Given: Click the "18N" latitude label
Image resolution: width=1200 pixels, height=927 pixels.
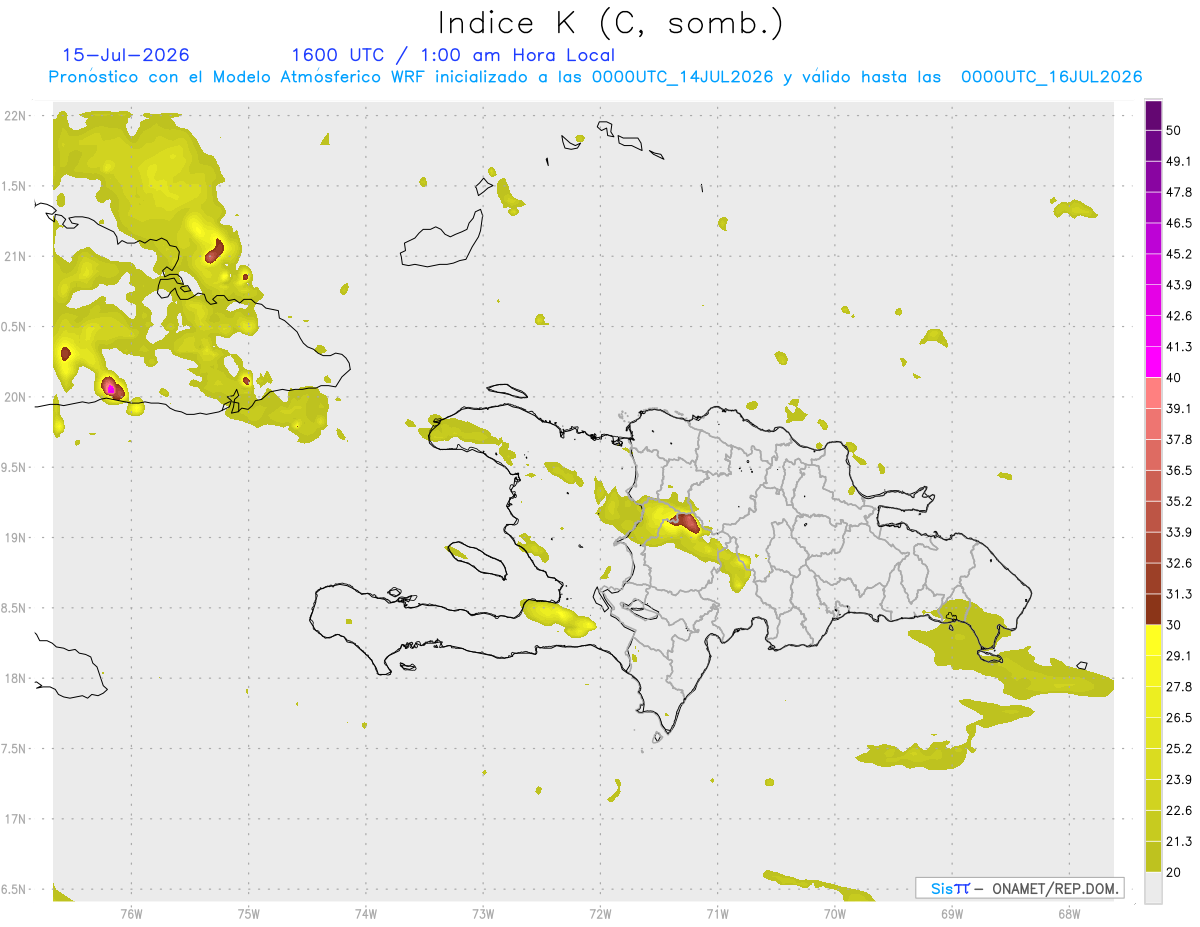Looking at the screenshot, I should [17, 678].
